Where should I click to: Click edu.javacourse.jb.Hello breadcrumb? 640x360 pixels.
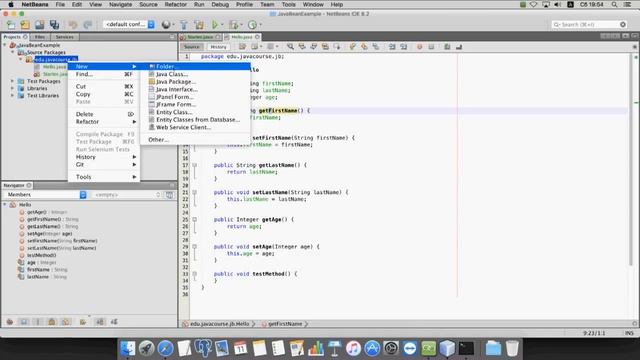[x=220, y=324]
